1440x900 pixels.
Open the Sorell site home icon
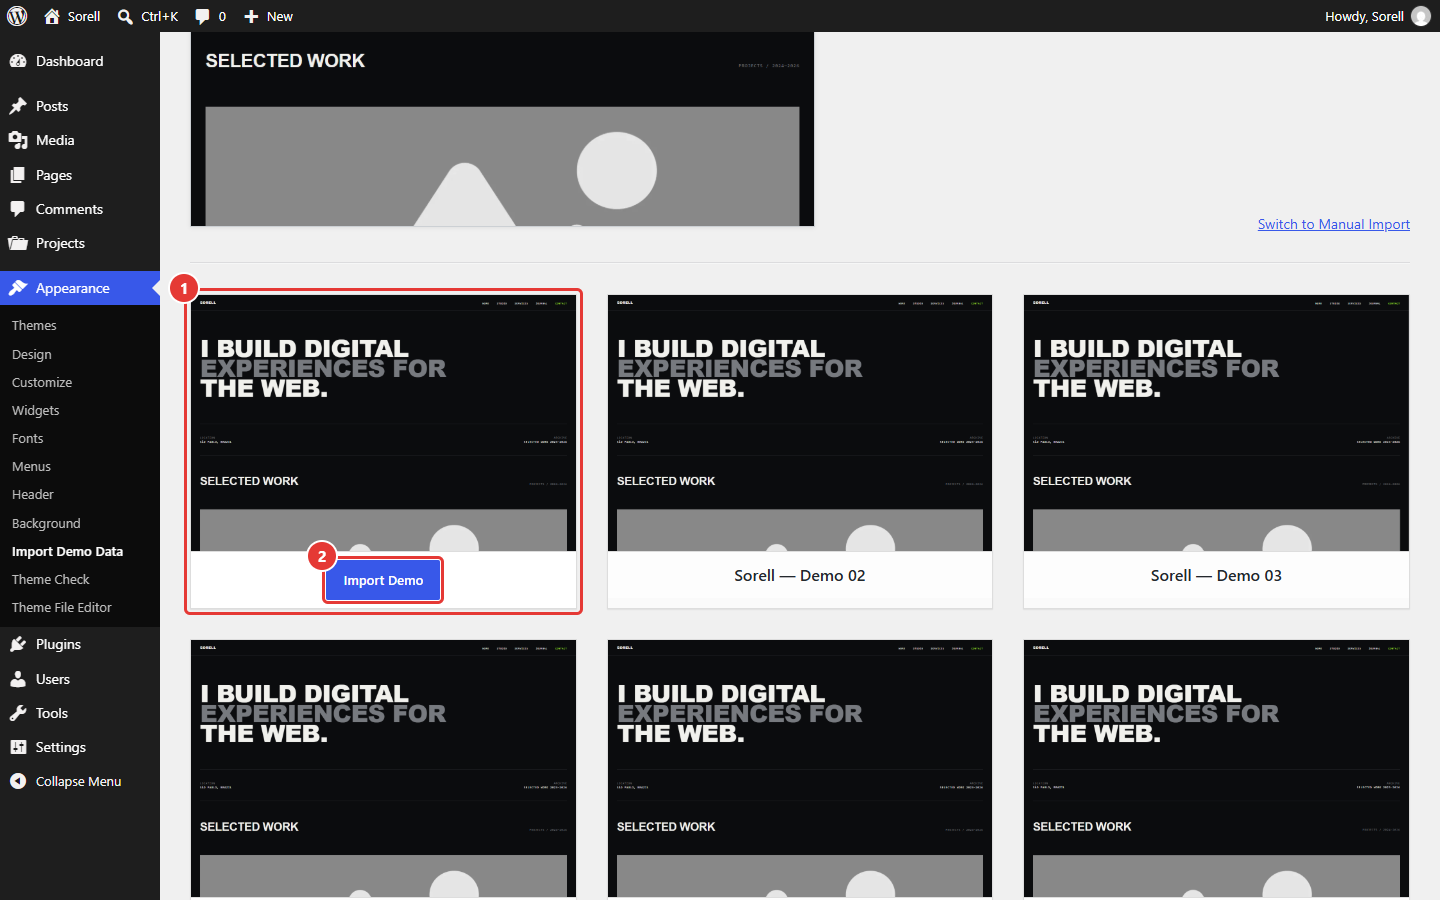[52, 16]
